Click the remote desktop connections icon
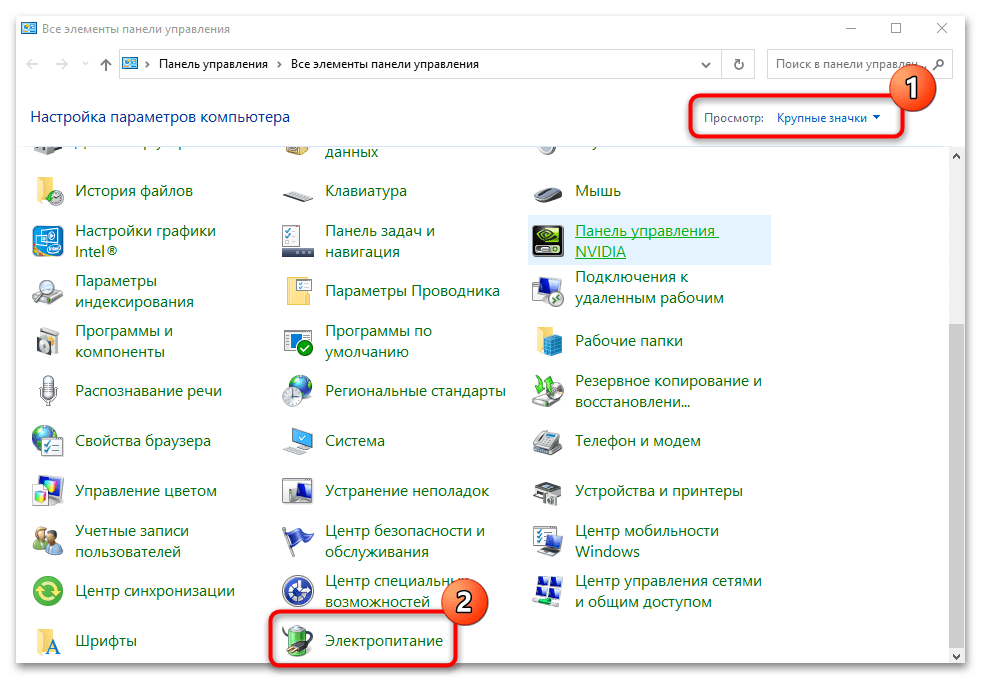 548,292
